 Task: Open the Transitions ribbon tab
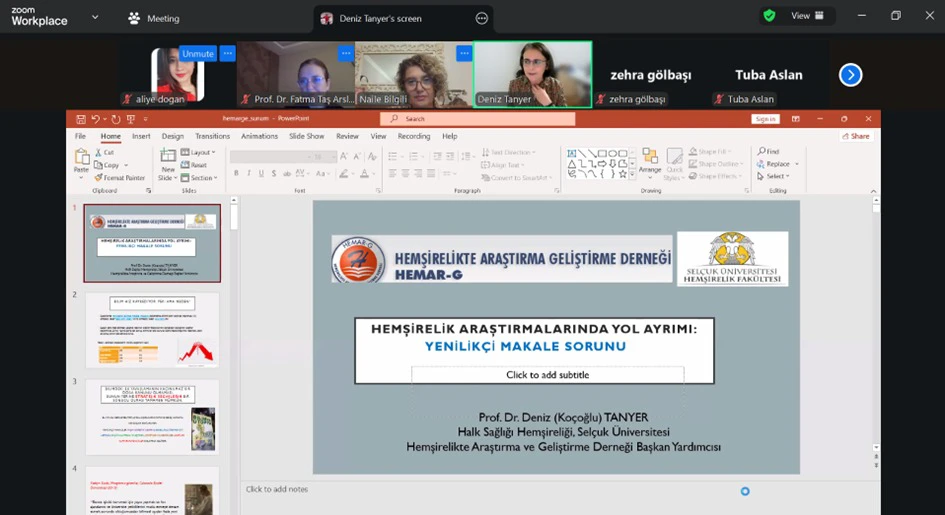[212, 136]
